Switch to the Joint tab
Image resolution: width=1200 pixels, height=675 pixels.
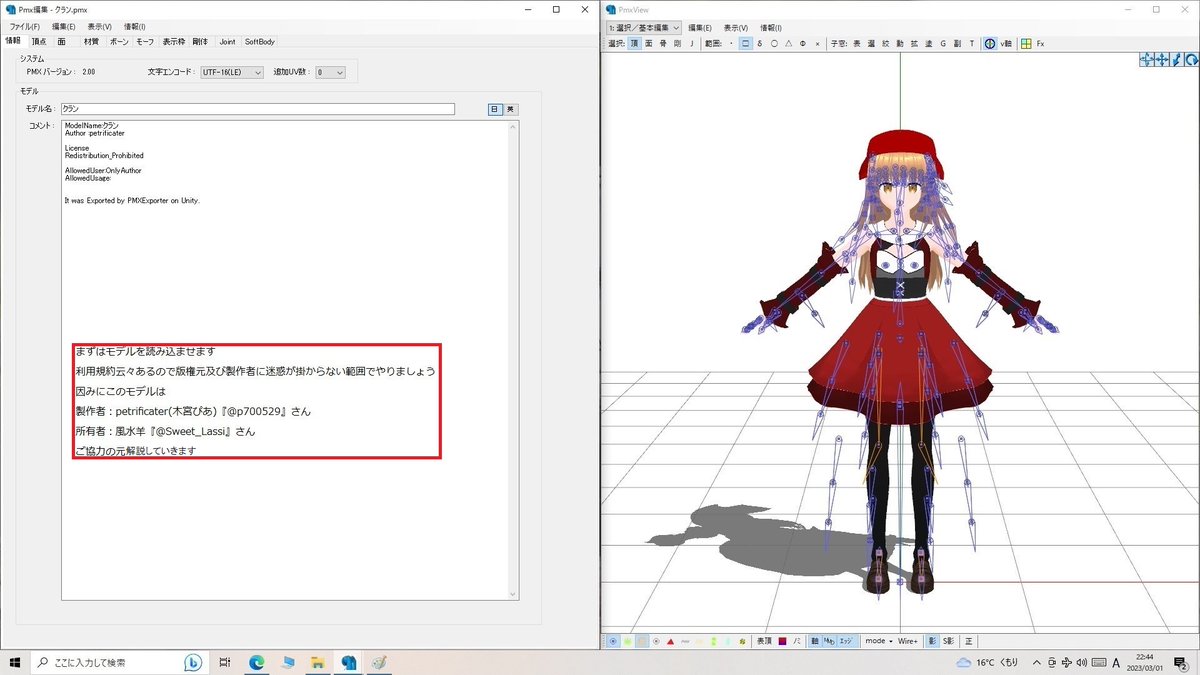point(227,41)
